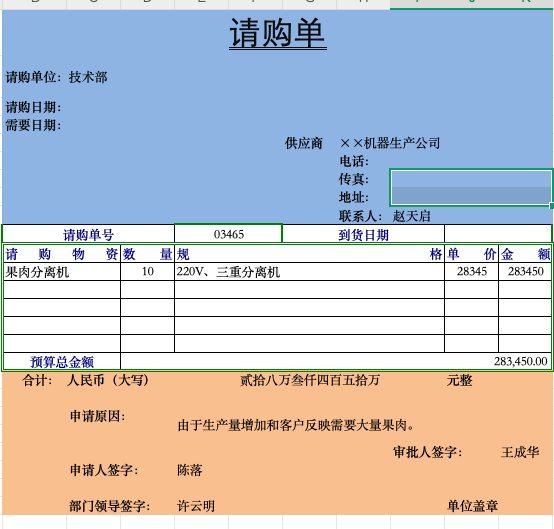The width and height of the screenshot is (554, 529).
Task: Click the uppercase amount 贰拾八万叁仟四百五拾万 cell
Action: [x=310, y=380]
